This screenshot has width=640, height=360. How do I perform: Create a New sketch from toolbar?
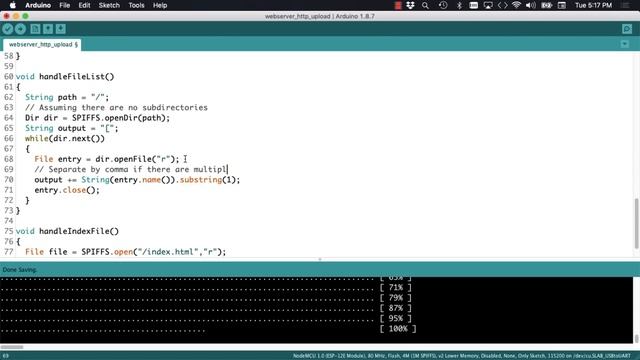coord(35,29)
